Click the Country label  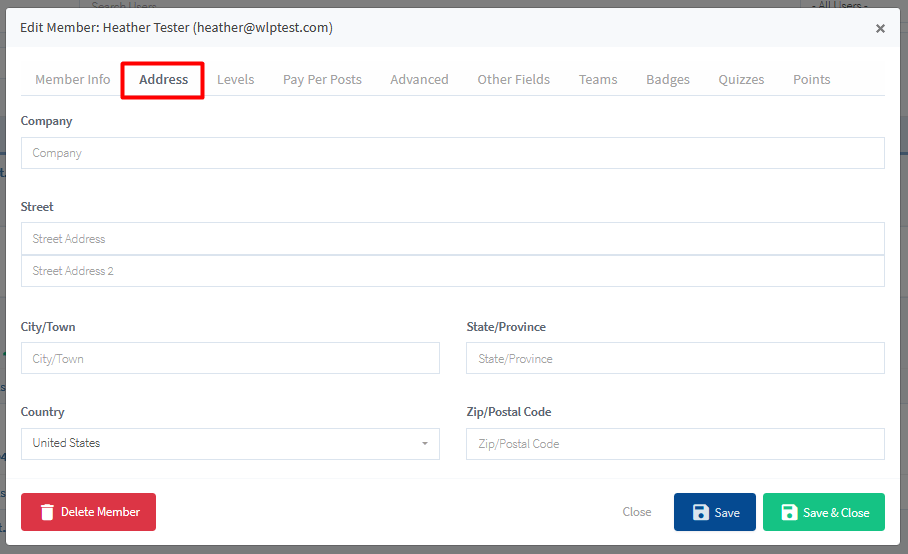click(x=43, y=412)
